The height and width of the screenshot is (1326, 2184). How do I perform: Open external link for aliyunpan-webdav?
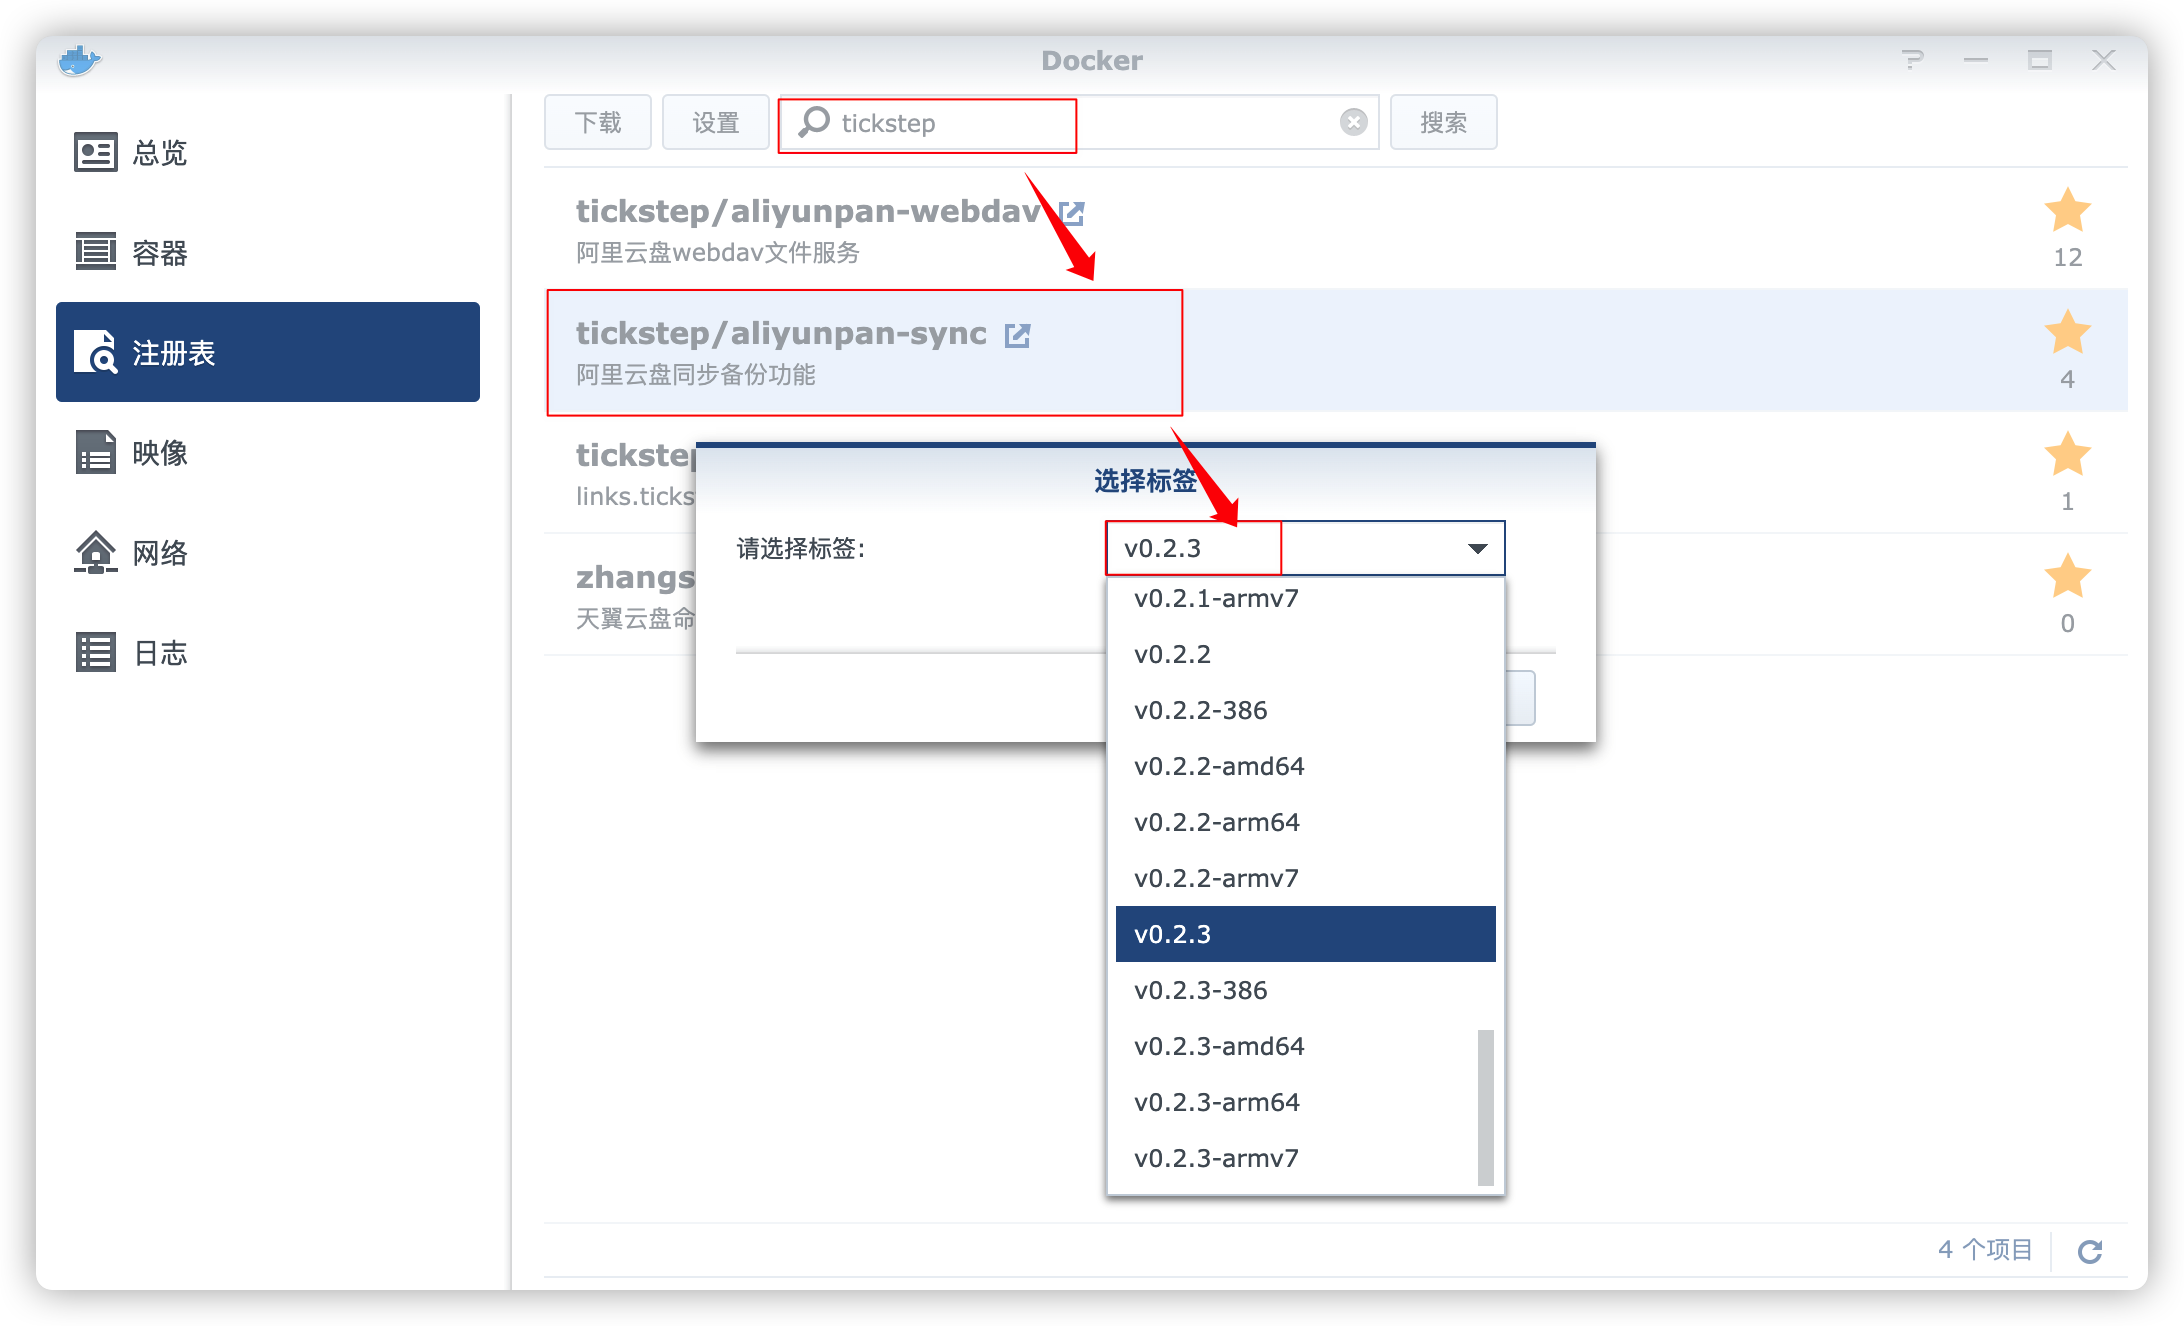[x=1071, y=213]
